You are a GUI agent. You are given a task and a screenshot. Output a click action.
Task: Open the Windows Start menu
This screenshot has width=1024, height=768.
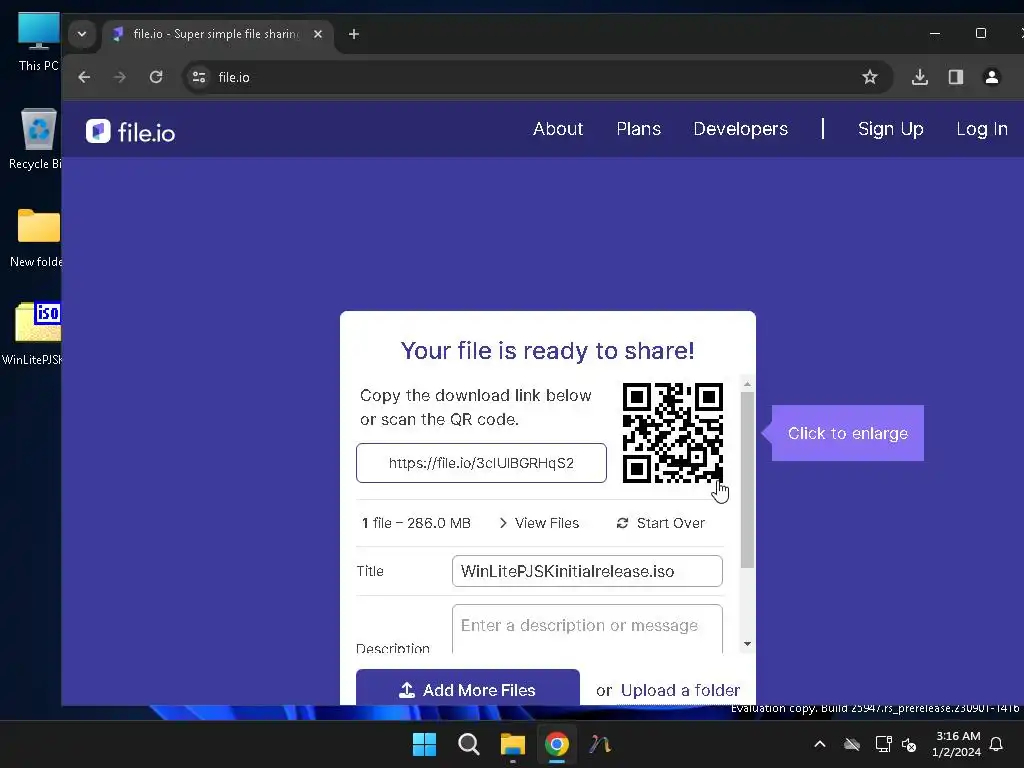(x=424, y=744)
